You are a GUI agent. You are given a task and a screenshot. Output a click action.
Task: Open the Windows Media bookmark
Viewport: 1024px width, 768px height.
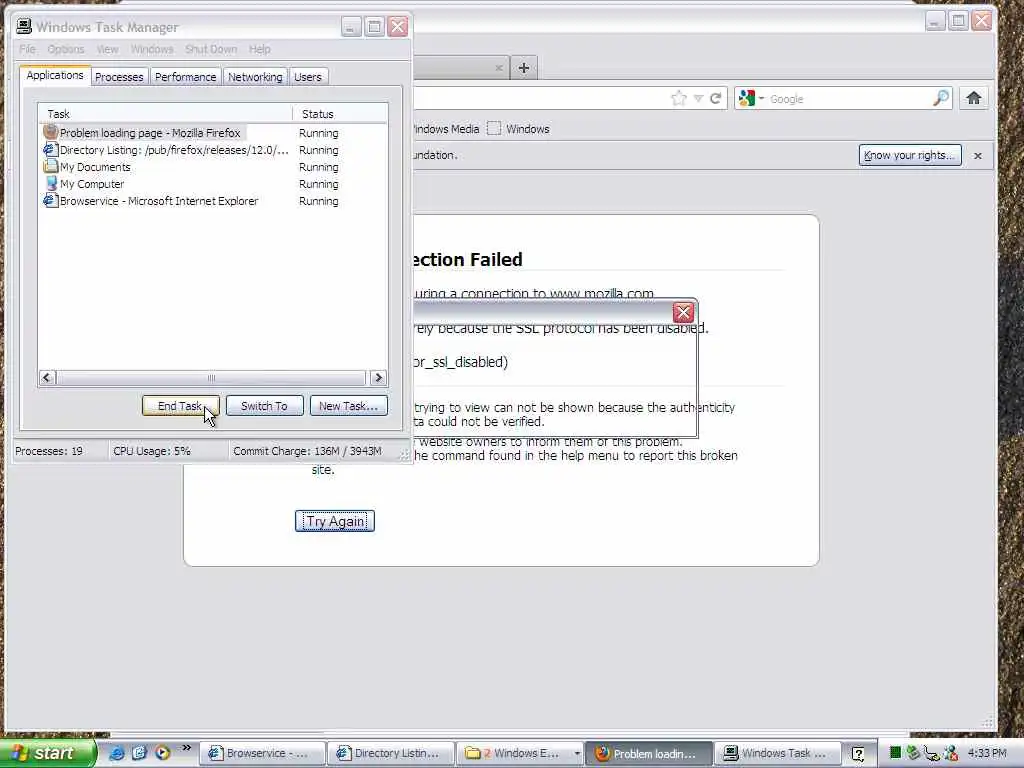(447, 129)
